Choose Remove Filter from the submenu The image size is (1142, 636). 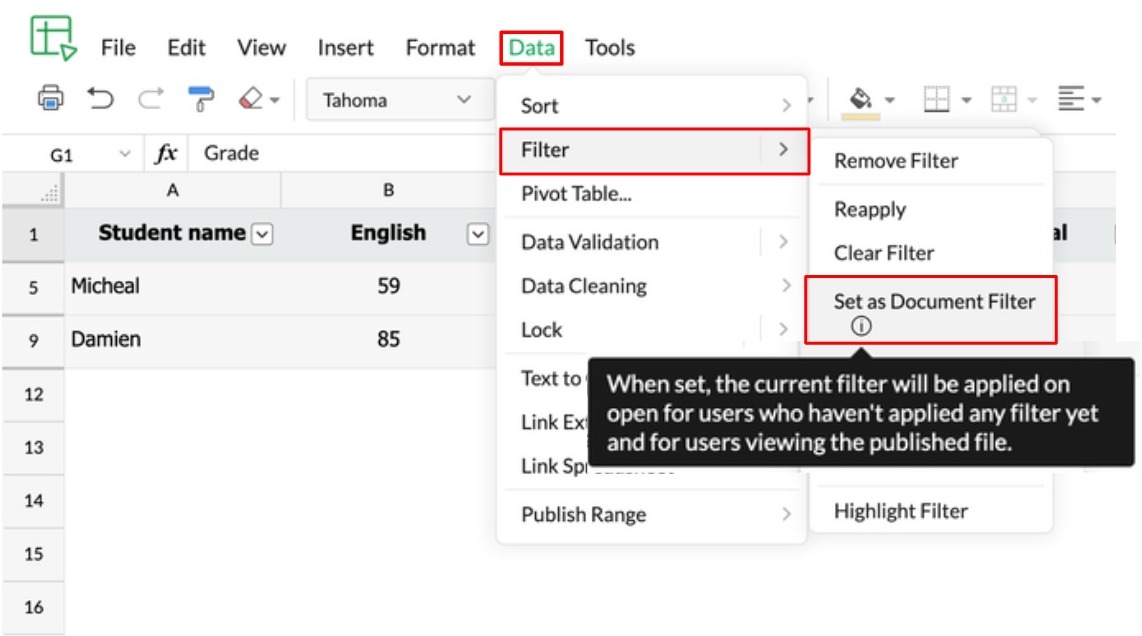tap(896, 161)
